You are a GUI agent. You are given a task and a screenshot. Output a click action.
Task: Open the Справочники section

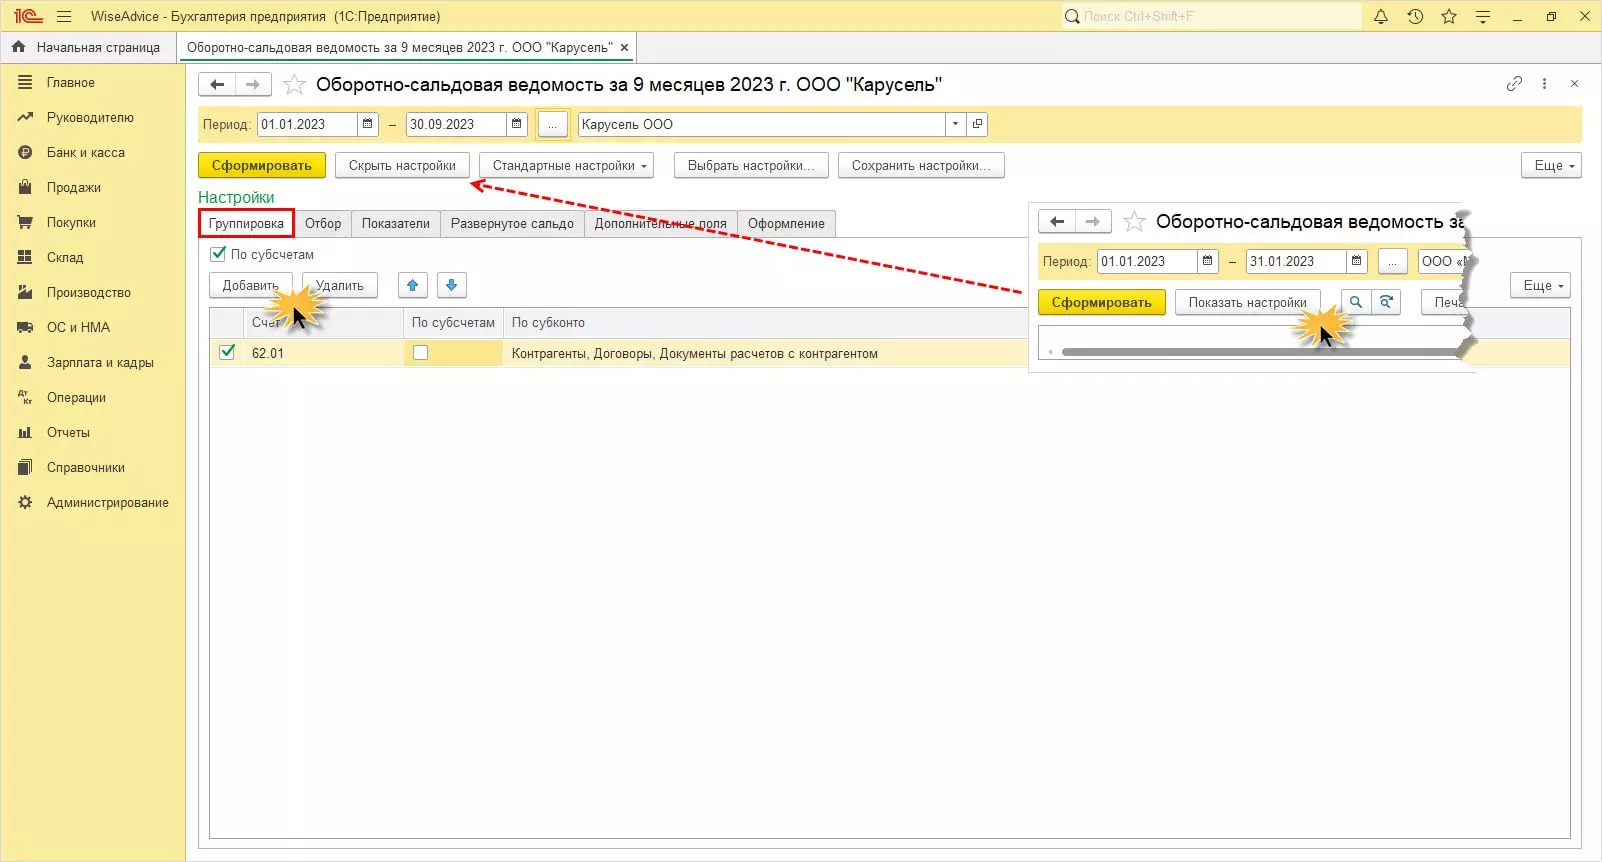[86, 468]
